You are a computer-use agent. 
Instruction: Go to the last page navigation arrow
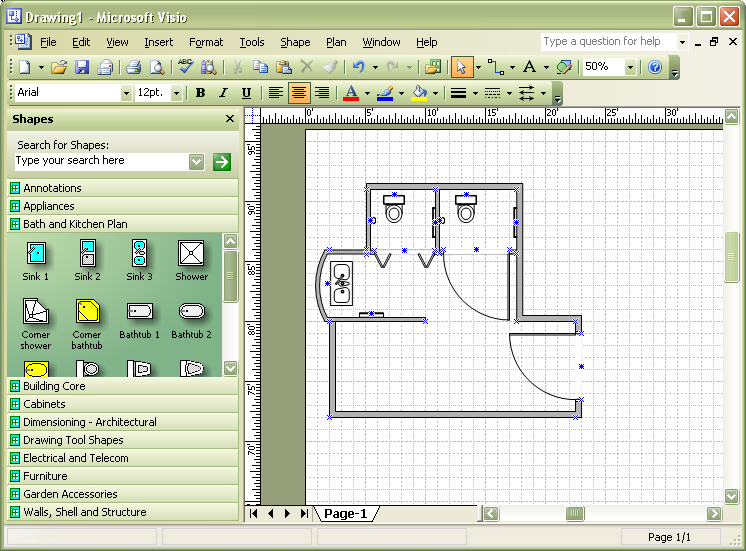(304, 513)
